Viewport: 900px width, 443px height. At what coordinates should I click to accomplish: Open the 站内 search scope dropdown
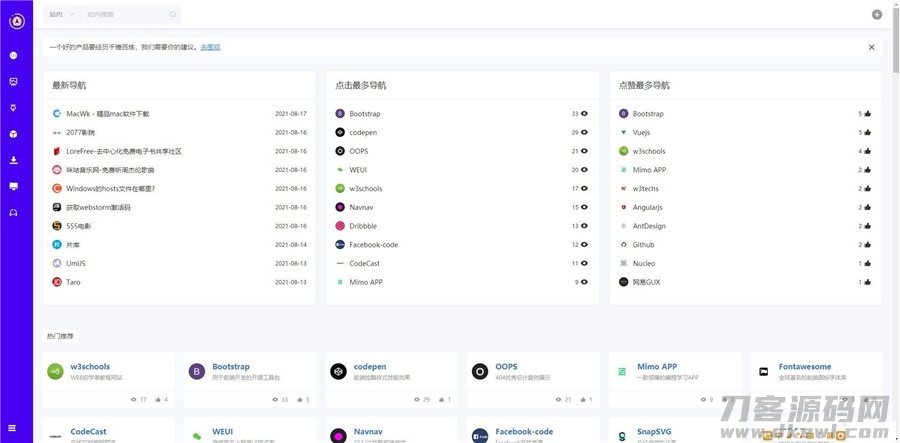pyautogui.click(x=61, y=15)
